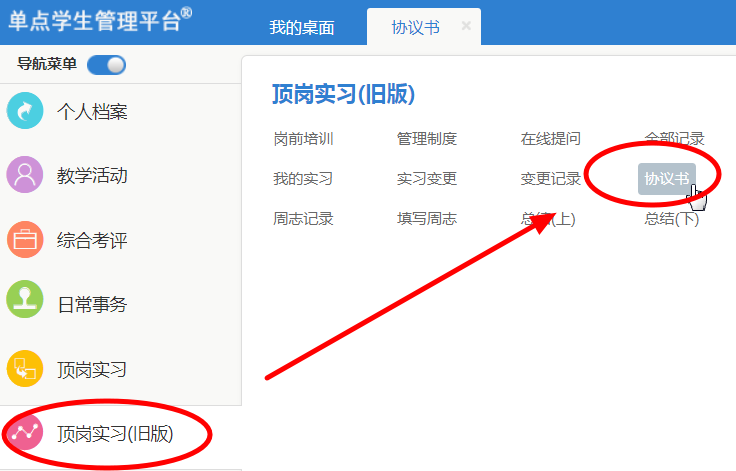Screen dimensions: 736x471
Task: Open 综合考评 menu item
Action: click(92, 240)
